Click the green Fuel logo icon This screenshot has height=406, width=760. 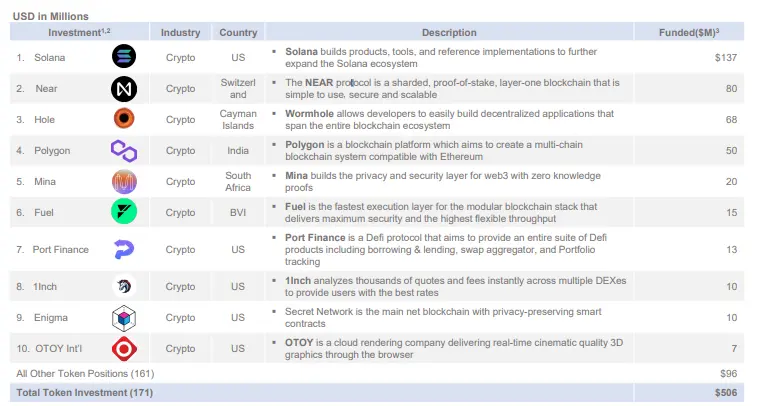pos(124,212)
